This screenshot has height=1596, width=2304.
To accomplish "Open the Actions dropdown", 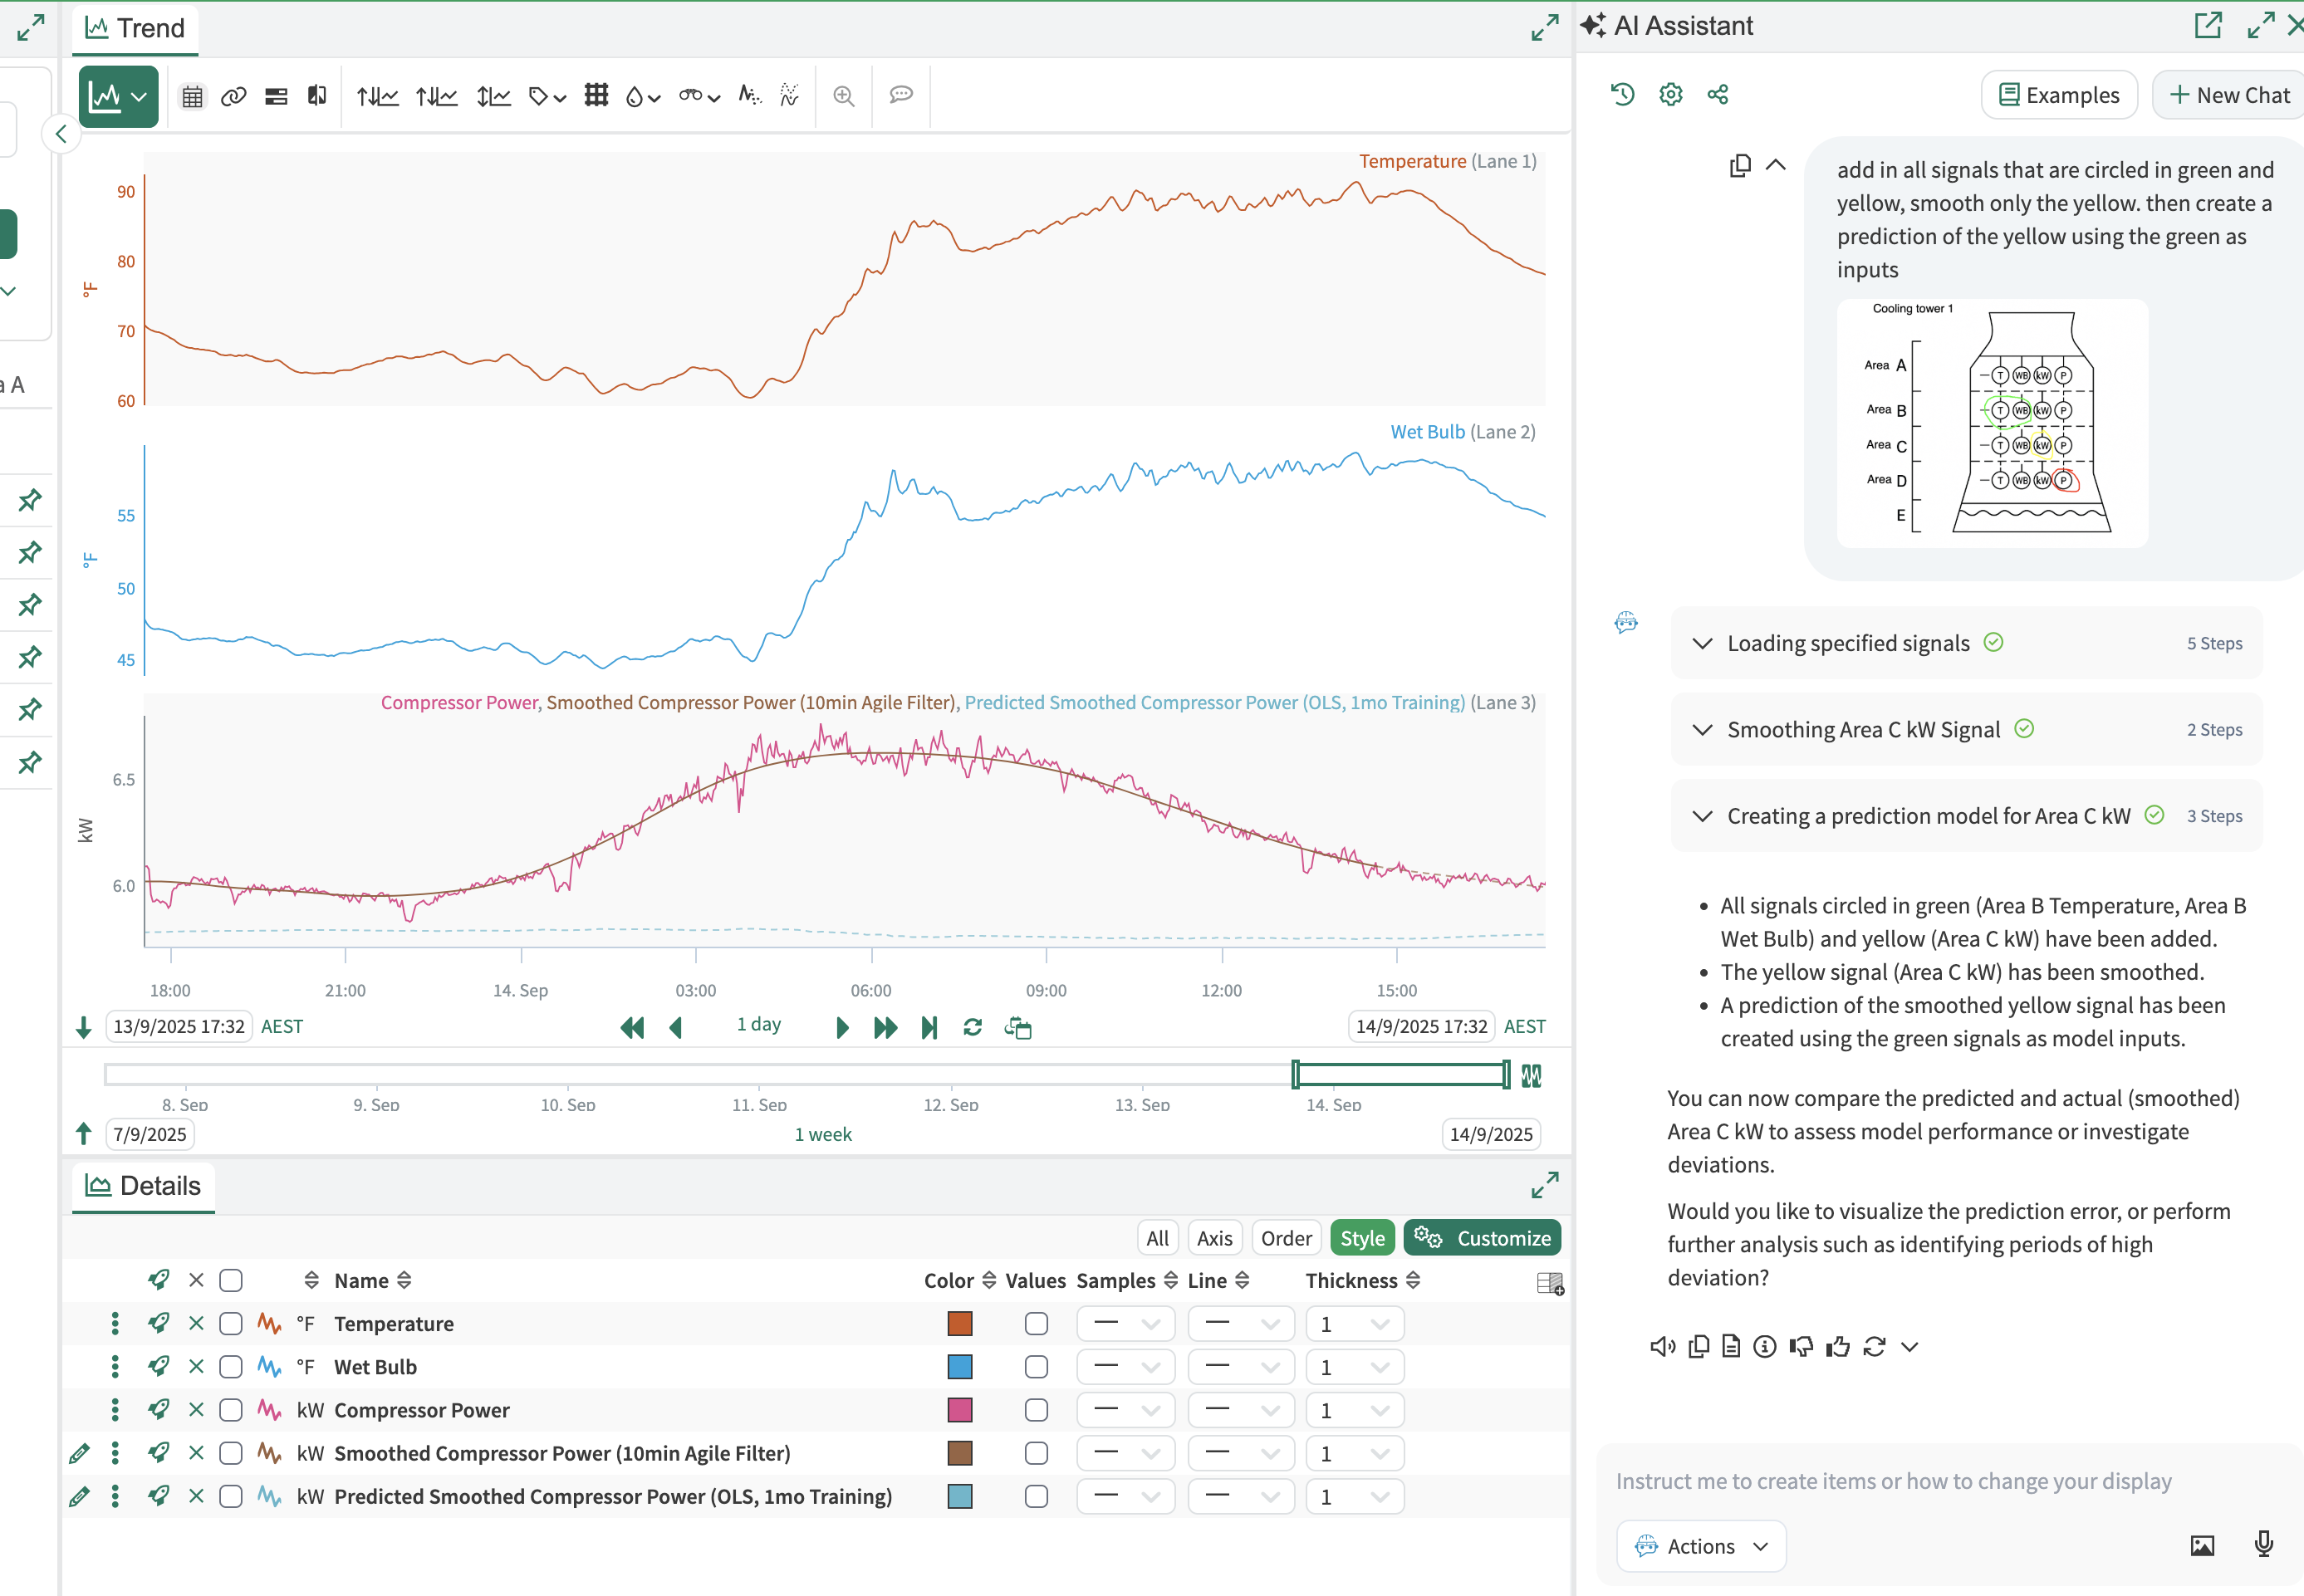I will click(1701, 1546).
